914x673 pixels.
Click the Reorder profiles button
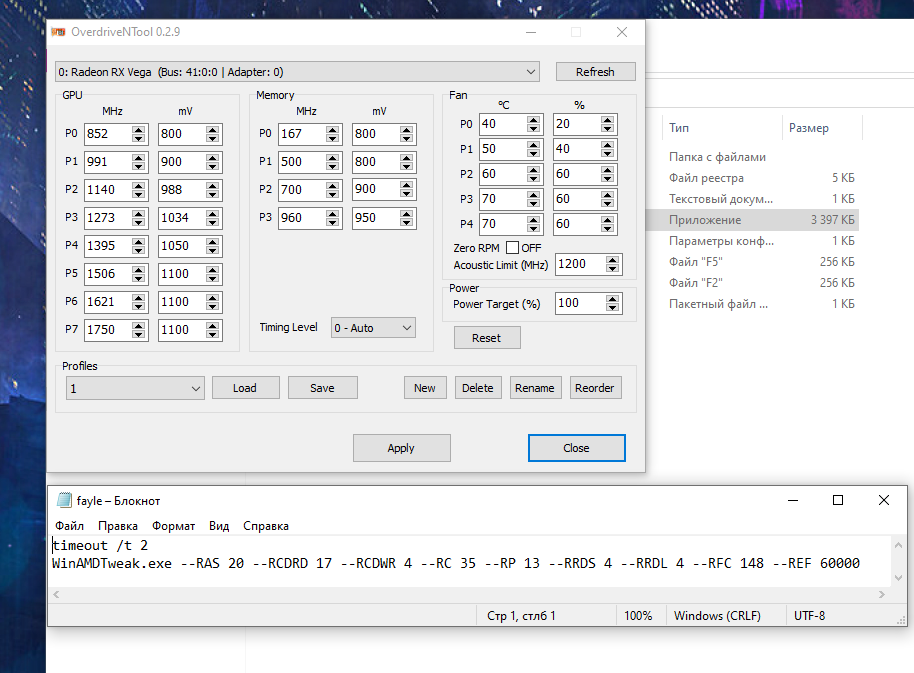click(595, 388)
